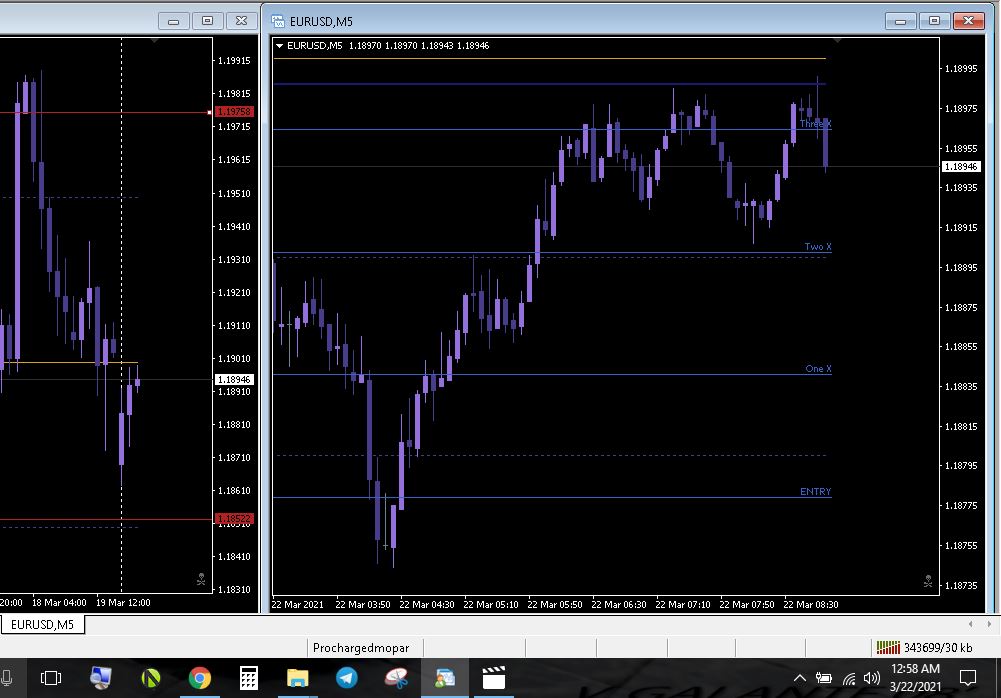Open the clock and date panel

(914, 678)
